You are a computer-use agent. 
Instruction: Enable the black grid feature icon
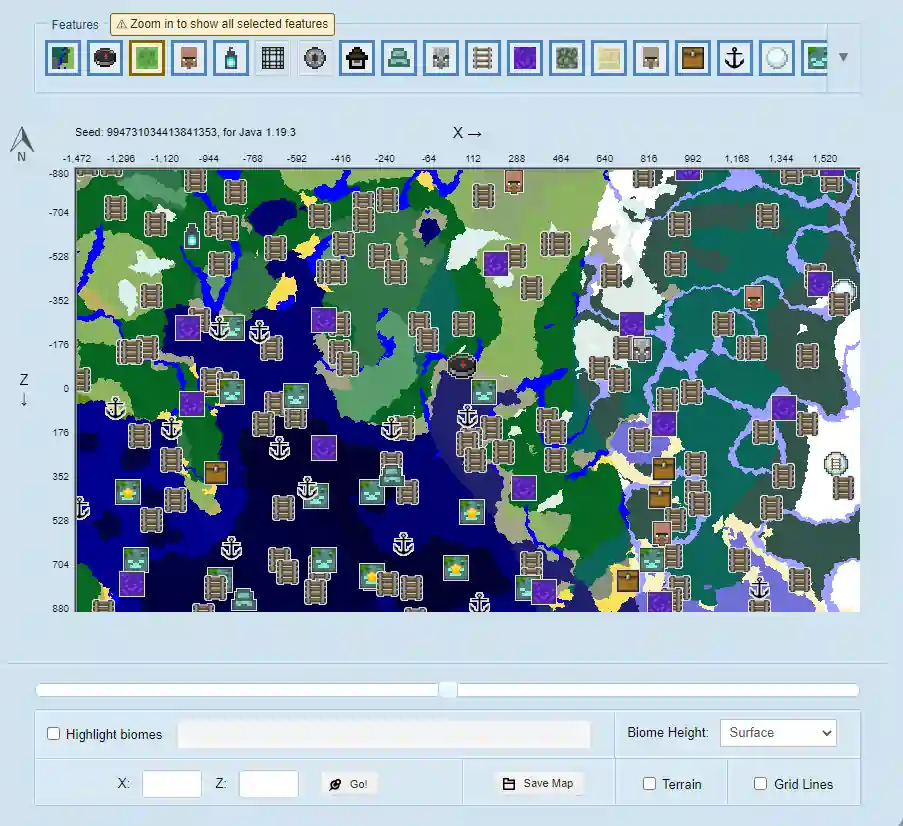point(273,58)
